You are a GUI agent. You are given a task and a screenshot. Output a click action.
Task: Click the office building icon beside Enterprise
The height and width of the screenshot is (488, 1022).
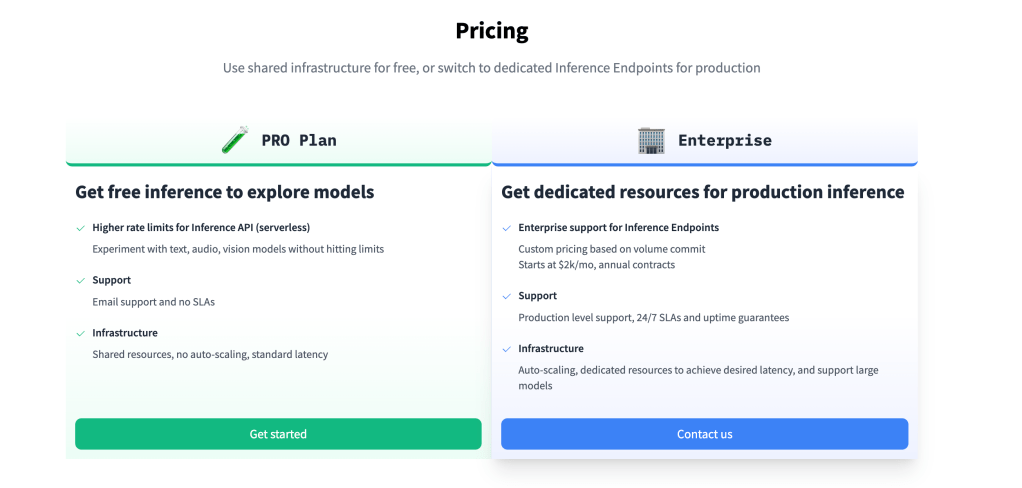click(651, 140)
